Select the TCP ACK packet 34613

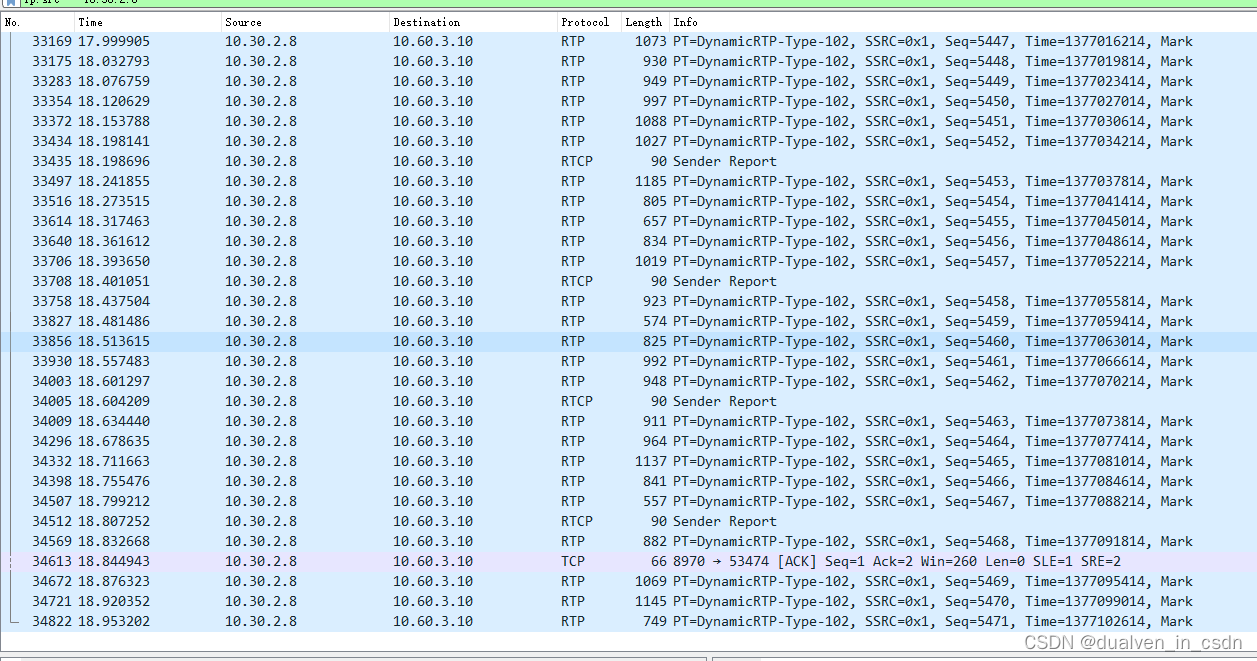pyautogui.click(x=400, y=561)
